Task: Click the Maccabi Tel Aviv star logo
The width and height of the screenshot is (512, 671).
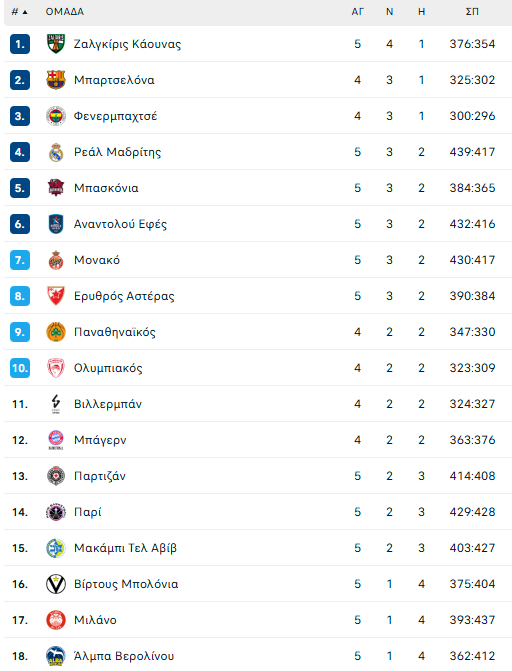Action: (56, 548)
